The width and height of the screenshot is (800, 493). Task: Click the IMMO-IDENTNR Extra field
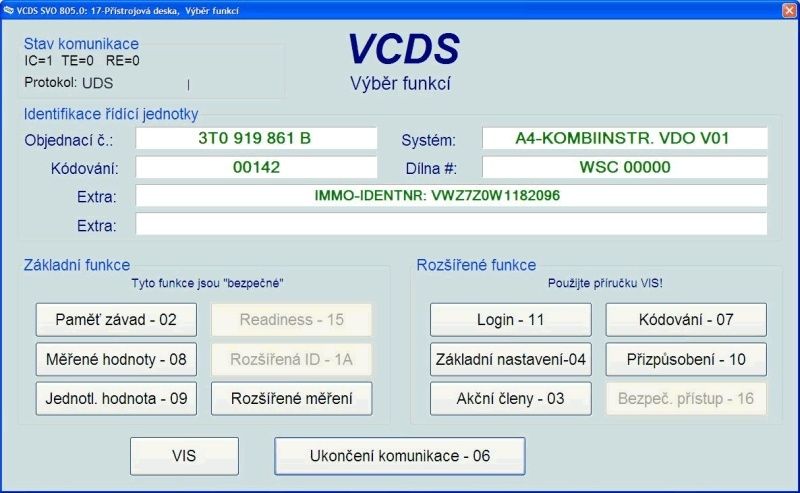[x=451, y=195]
